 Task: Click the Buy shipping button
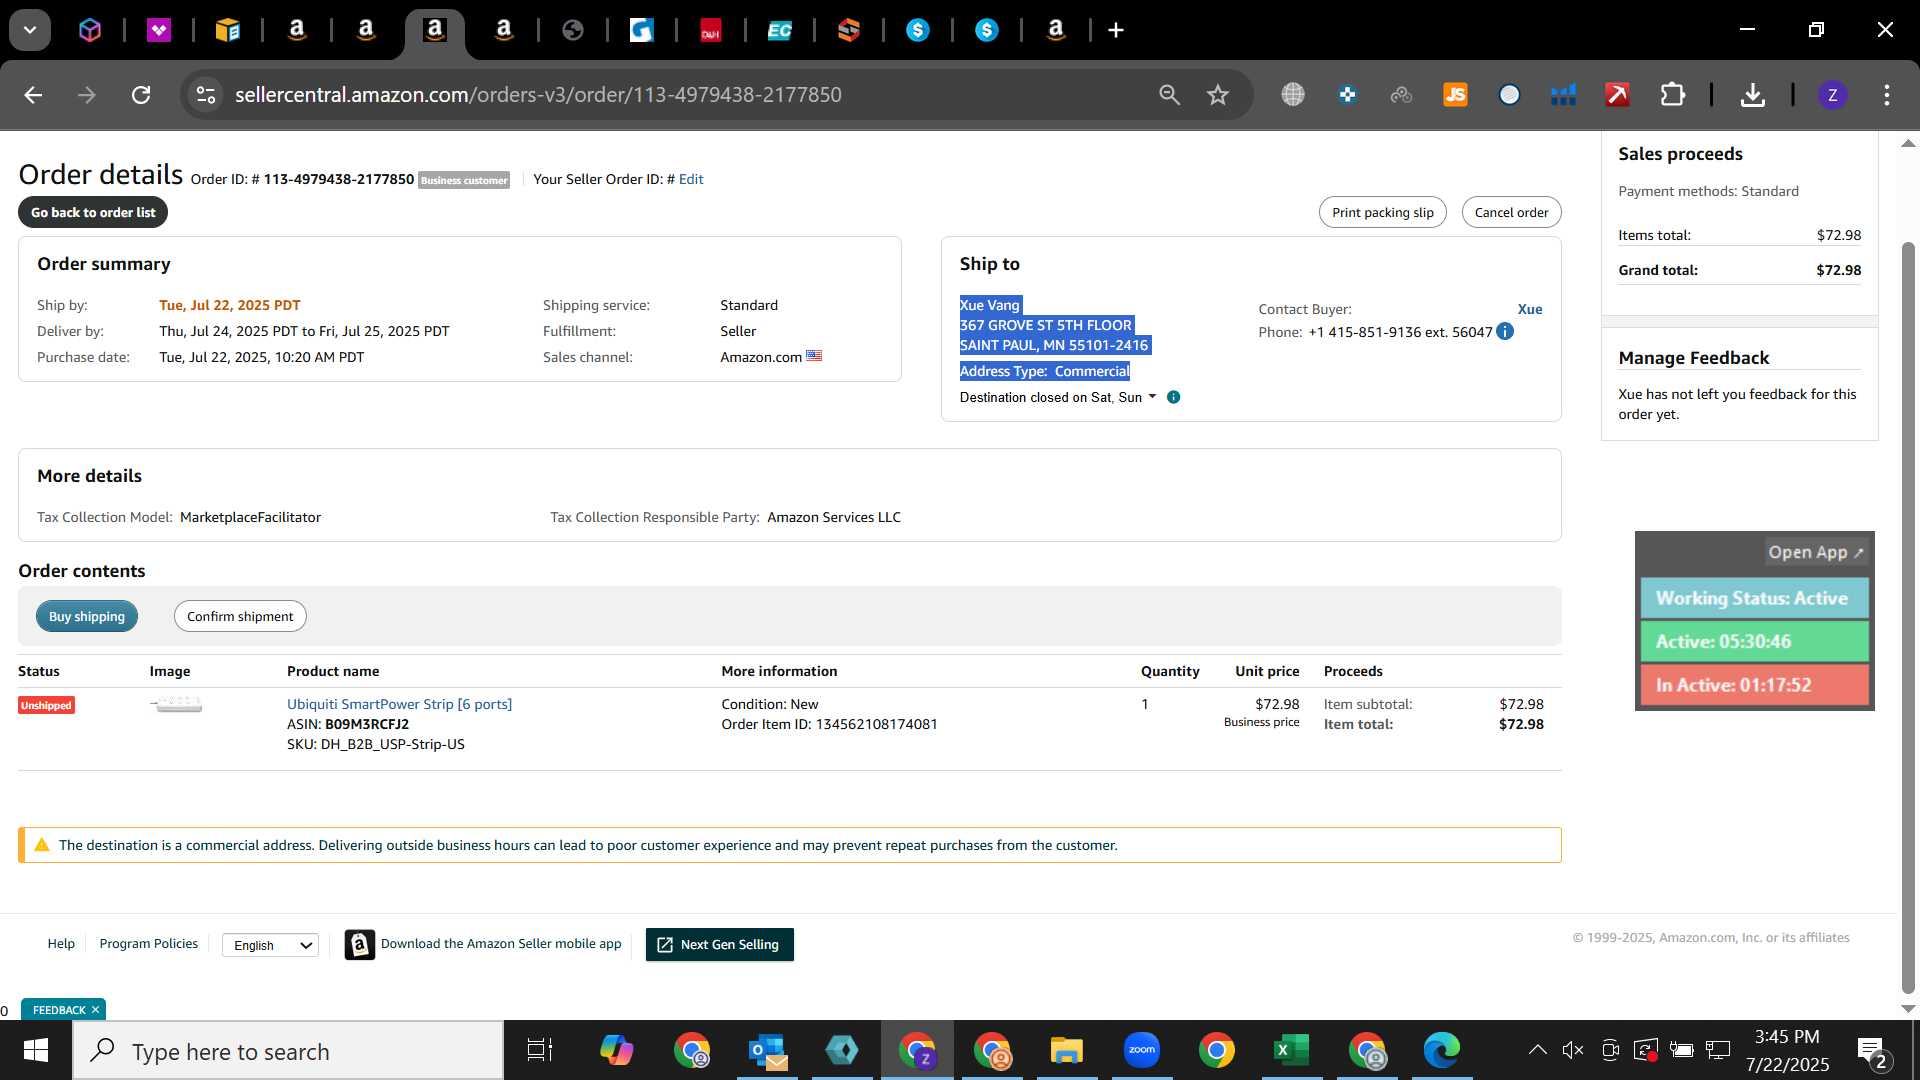(x=87, y=616)
